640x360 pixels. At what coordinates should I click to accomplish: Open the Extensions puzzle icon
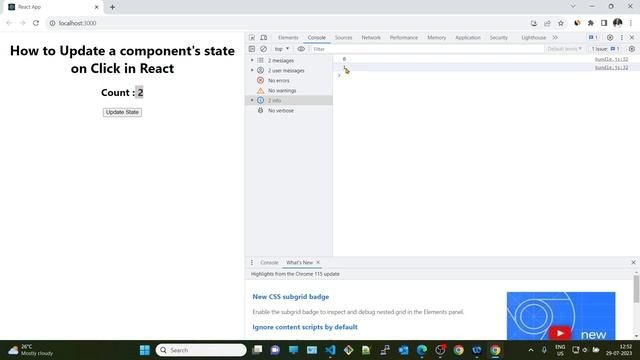click(591, 23)
